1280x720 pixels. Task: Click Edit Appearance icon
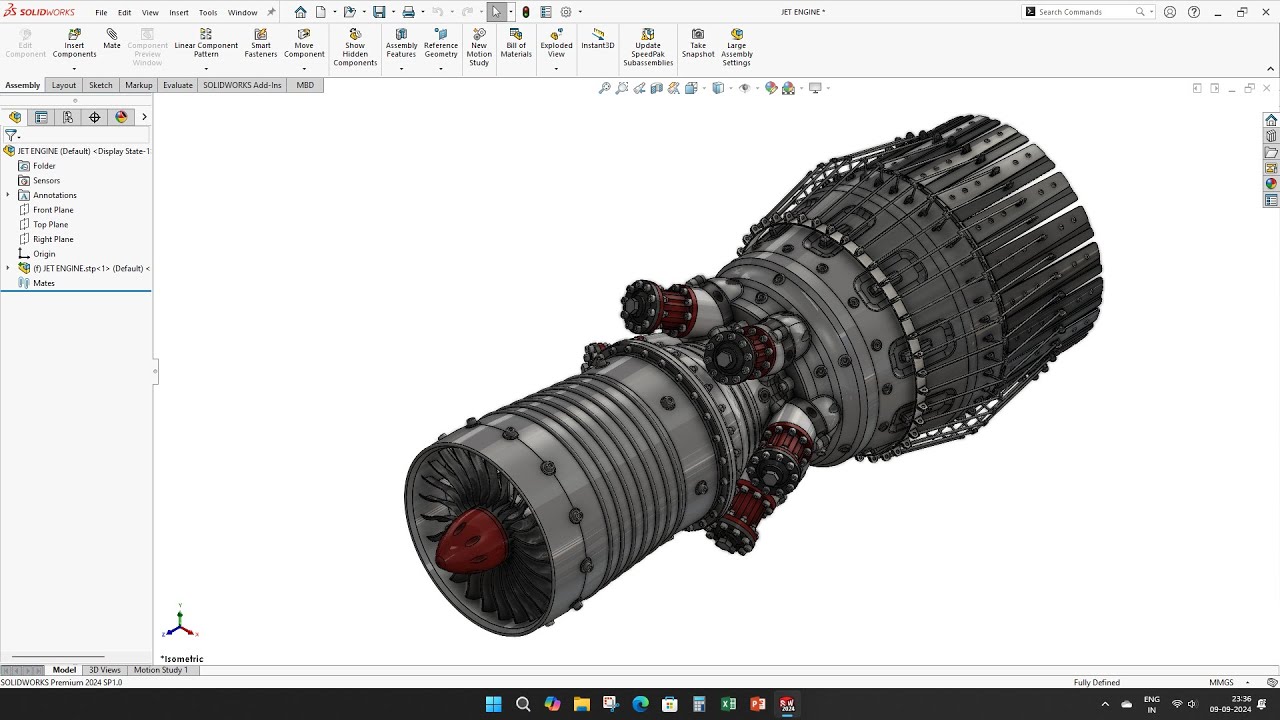pos(770,88)
